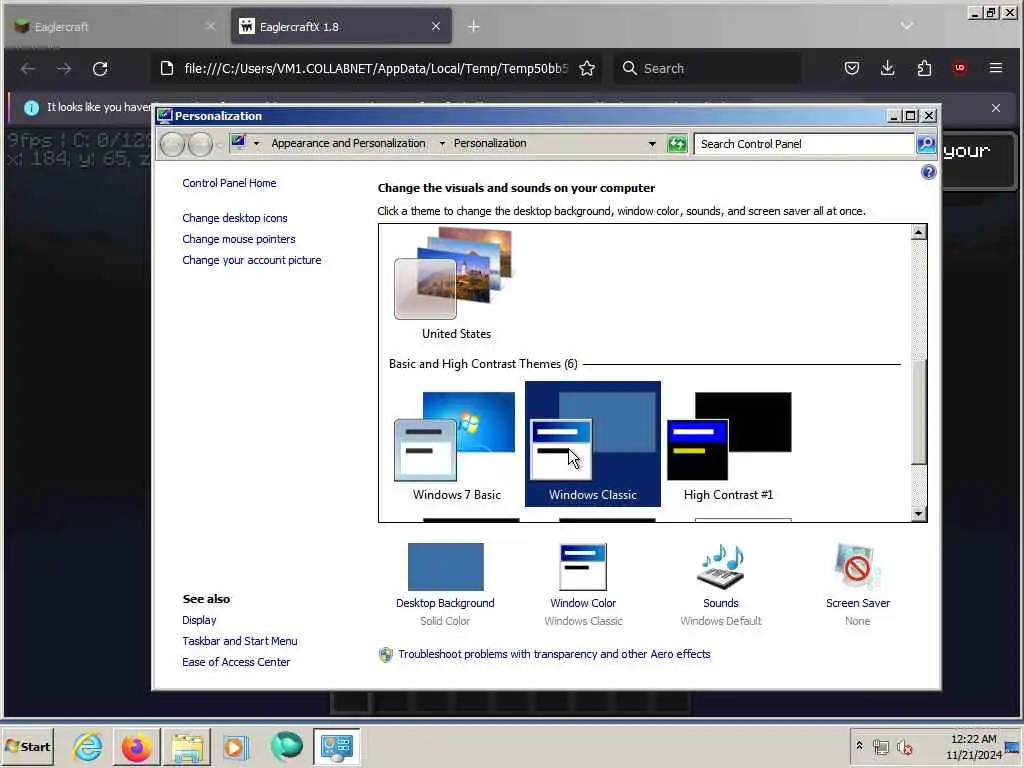1024x768 pixels.
Task: Close the EaglercraftX 1.8 tab
Action: coord(436,26)
